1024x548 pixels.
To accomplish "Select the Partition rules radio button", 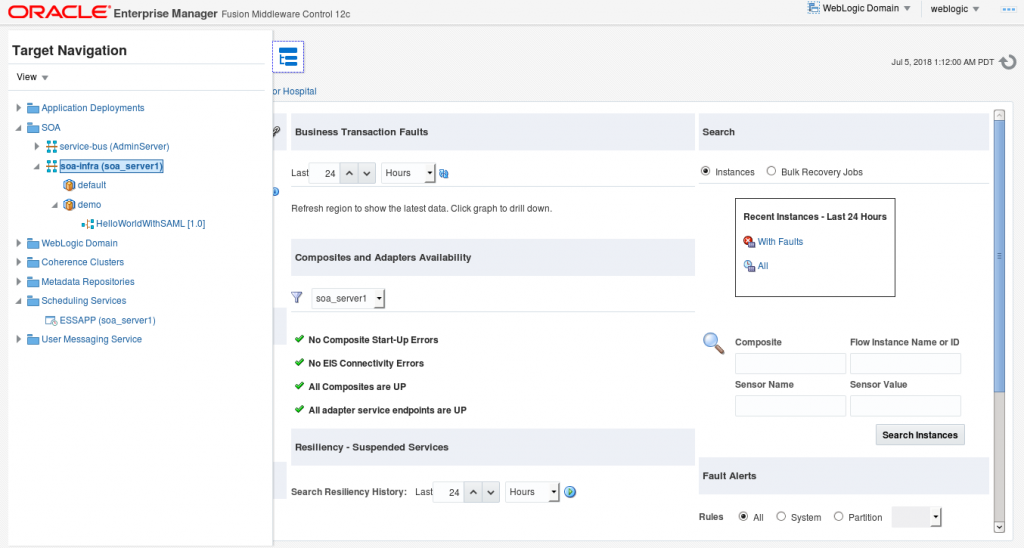I will (839, 517).
